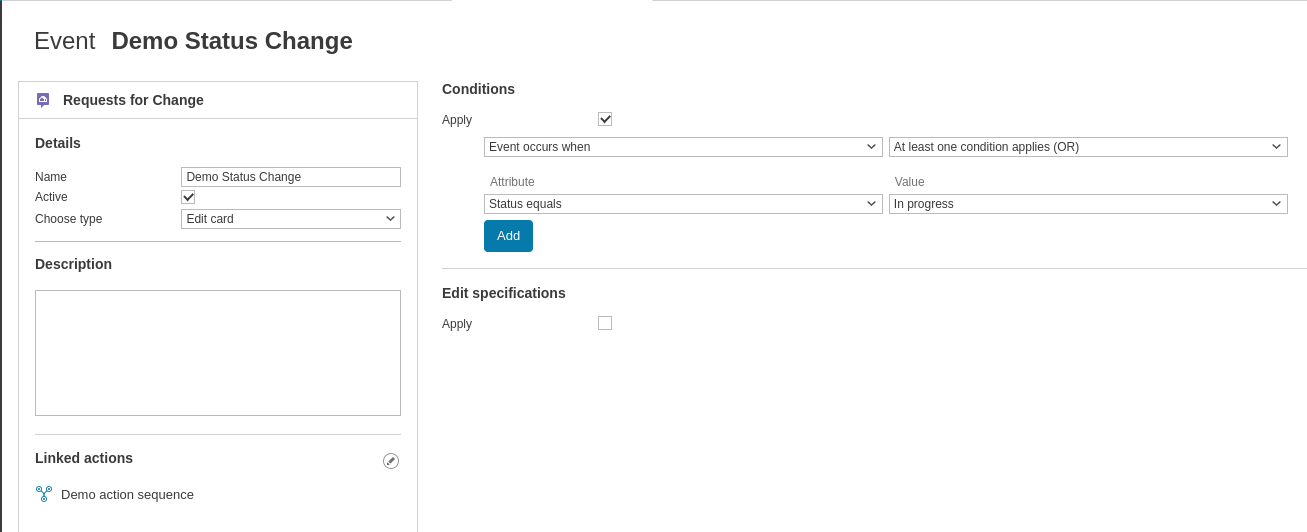This screenshot has height=532, width=1307.
Task: Click the 'Demo Status Change' event title
Action: point(232,41)
